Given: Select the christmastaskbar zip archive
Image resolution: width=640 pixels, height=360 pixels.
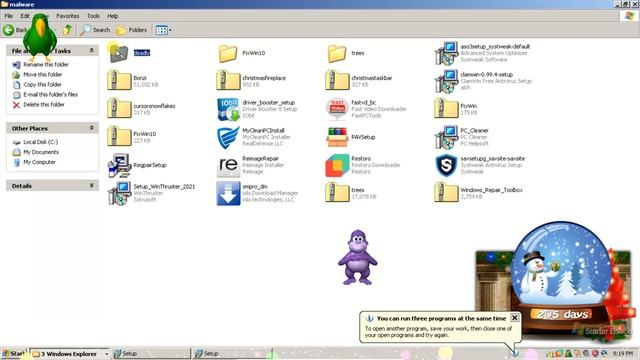Looking at the screenshot, I should [x=337, y=80].
